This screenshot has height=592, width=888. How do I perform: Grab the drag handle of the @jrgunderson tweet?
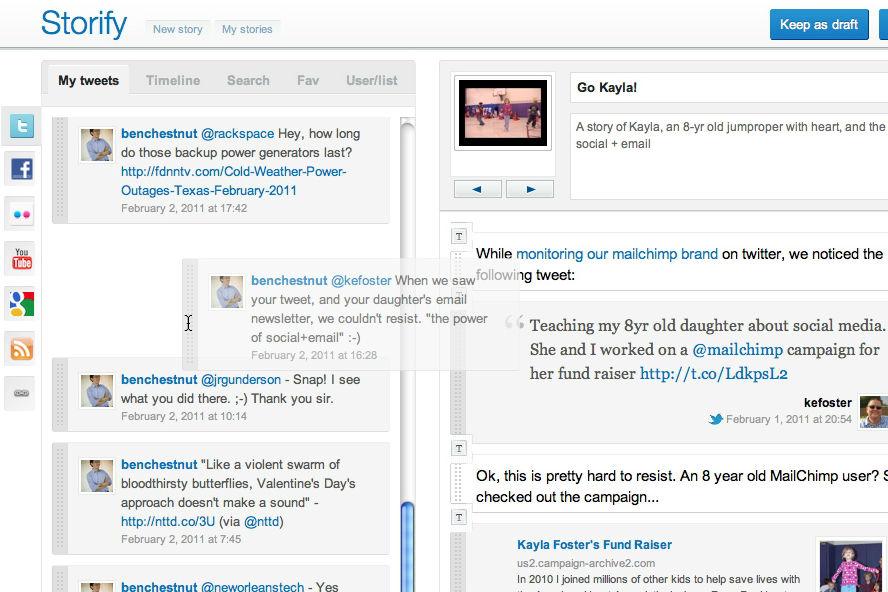pos(60,394)
